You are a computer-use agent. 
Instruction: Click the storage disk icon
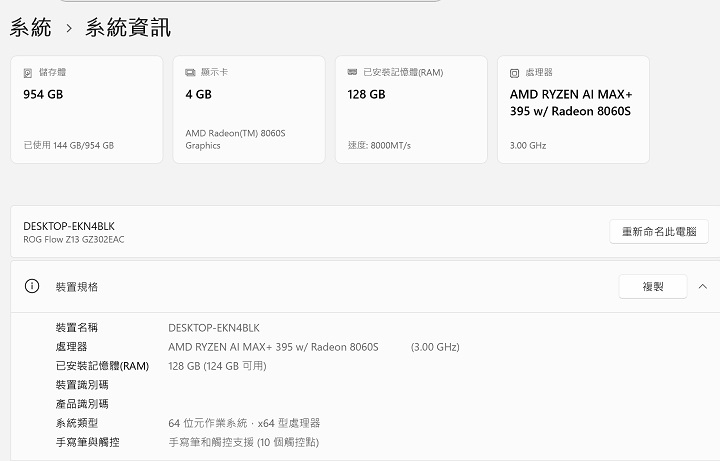click(28, 73)
